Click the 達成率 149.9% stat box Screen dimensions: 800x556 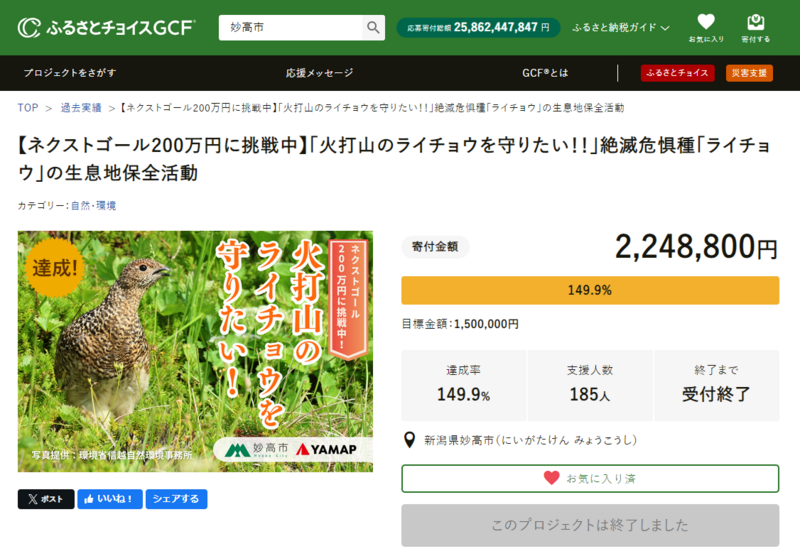[x=463, y=385]
